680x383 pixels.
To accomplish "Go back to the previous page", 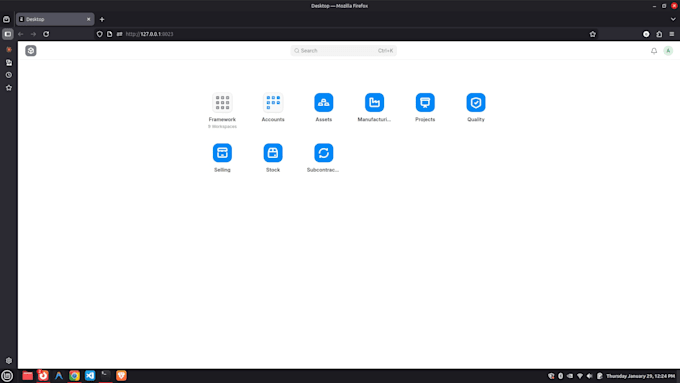I will tap(20, 34).
